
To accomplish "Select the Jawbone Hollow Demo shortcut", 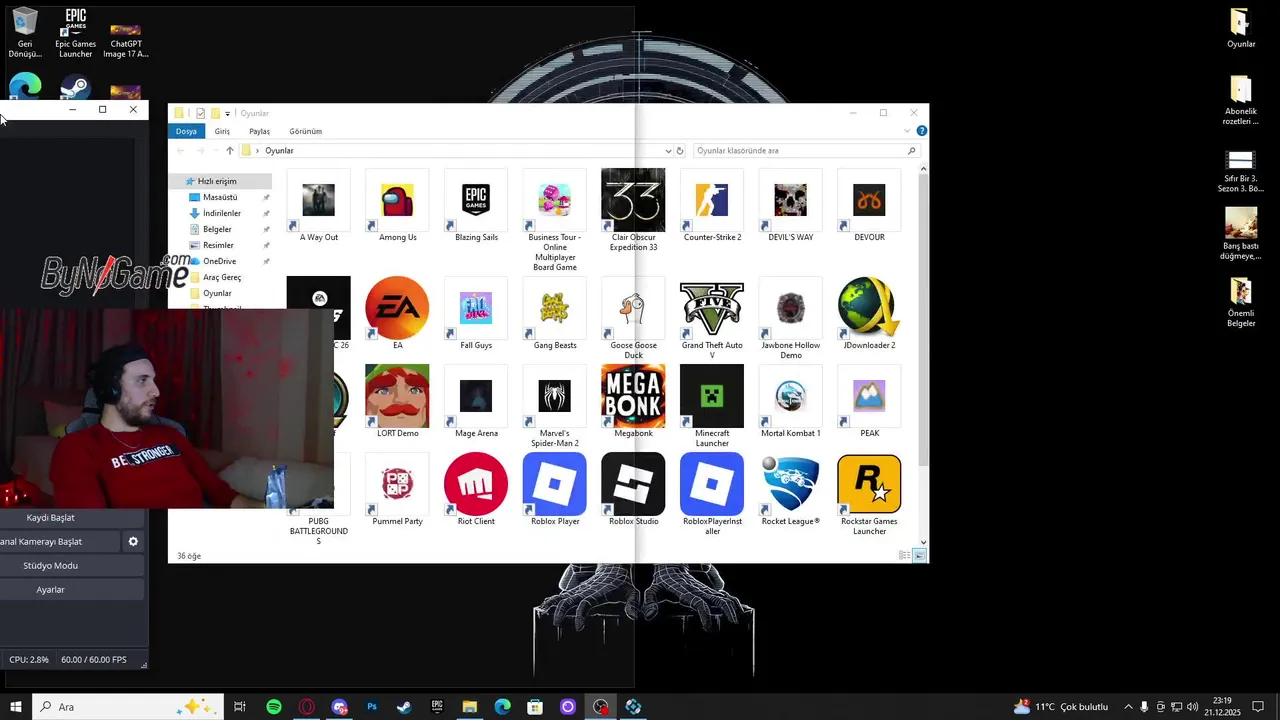I will point(790,319).
